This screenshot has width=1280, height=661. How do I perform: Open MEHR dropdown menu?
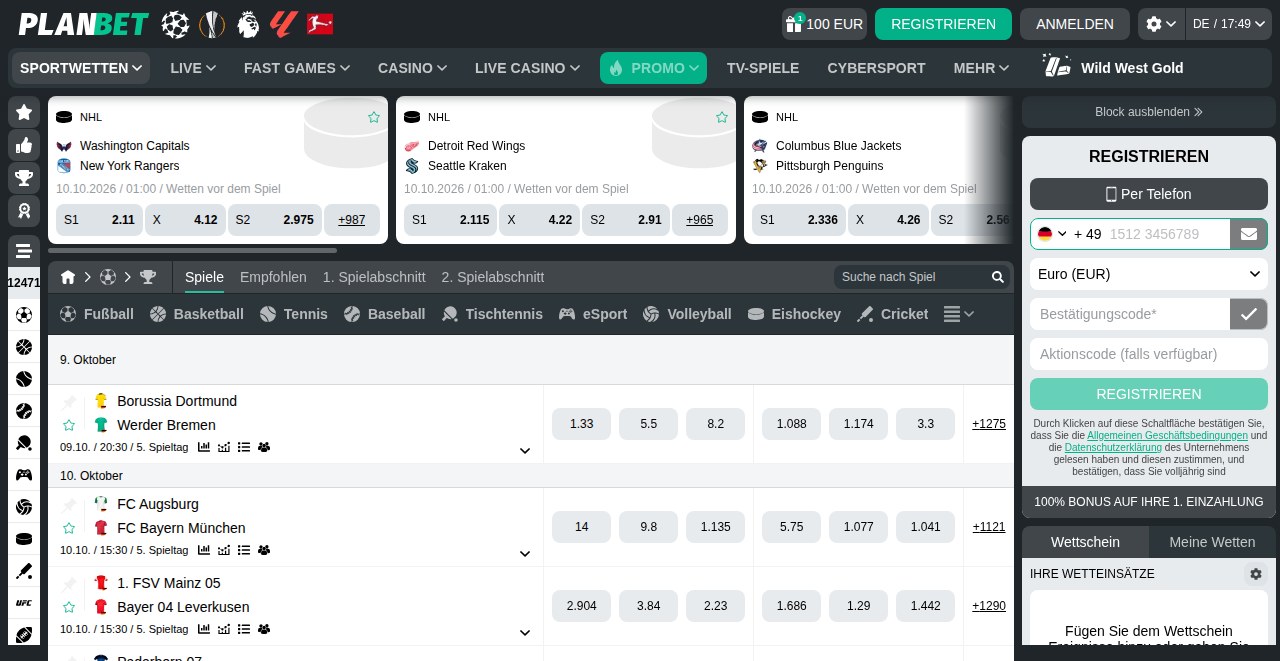click(981, 68)
